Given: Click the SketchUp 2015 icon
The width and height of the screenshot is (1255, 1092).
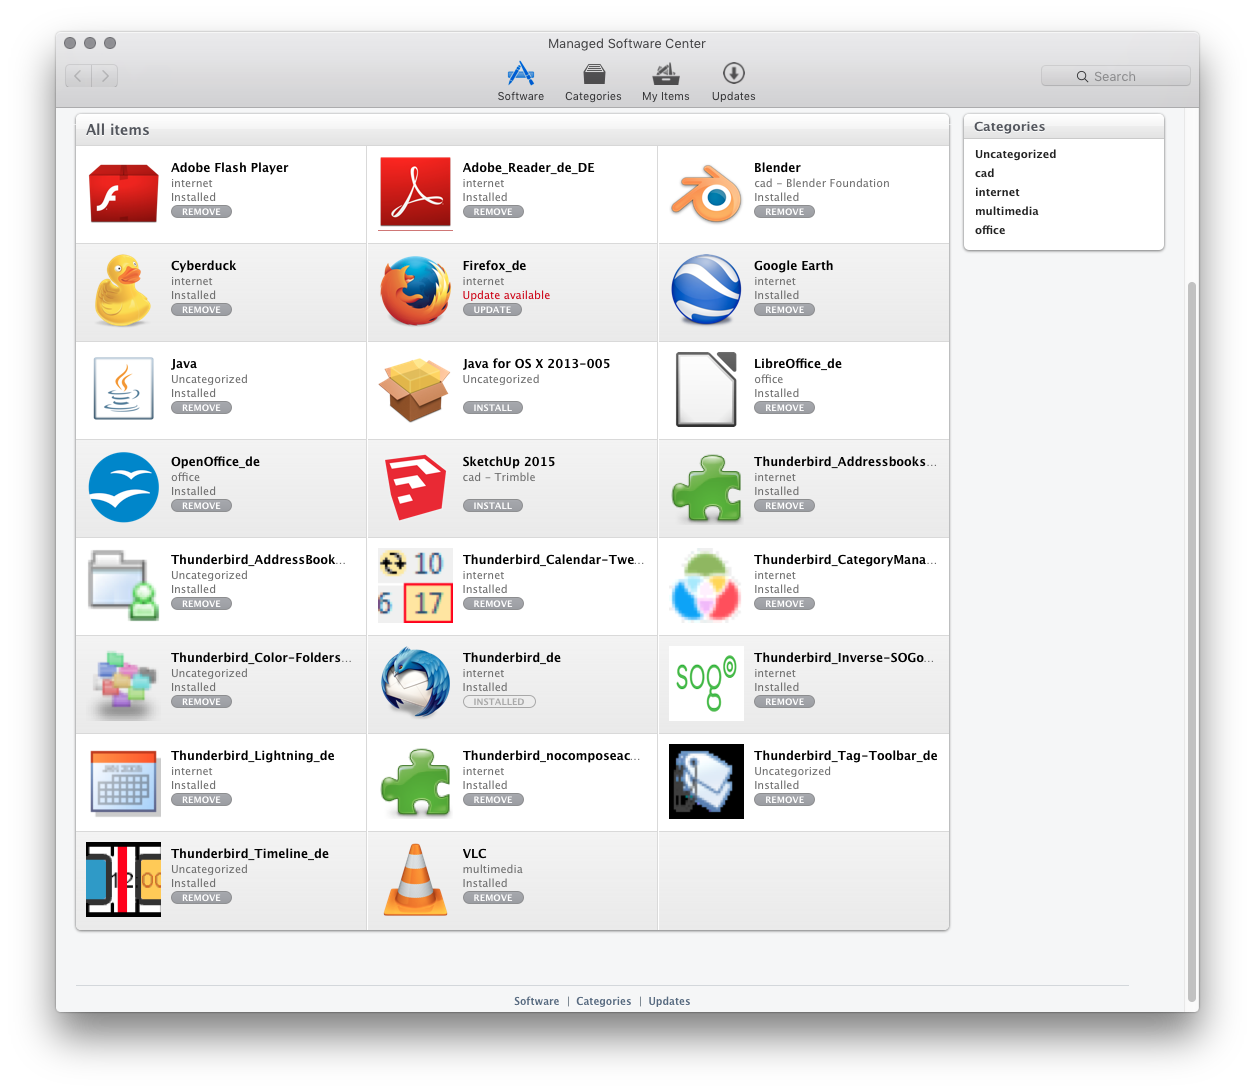Looking at the screenshot, I should [415, 487].
